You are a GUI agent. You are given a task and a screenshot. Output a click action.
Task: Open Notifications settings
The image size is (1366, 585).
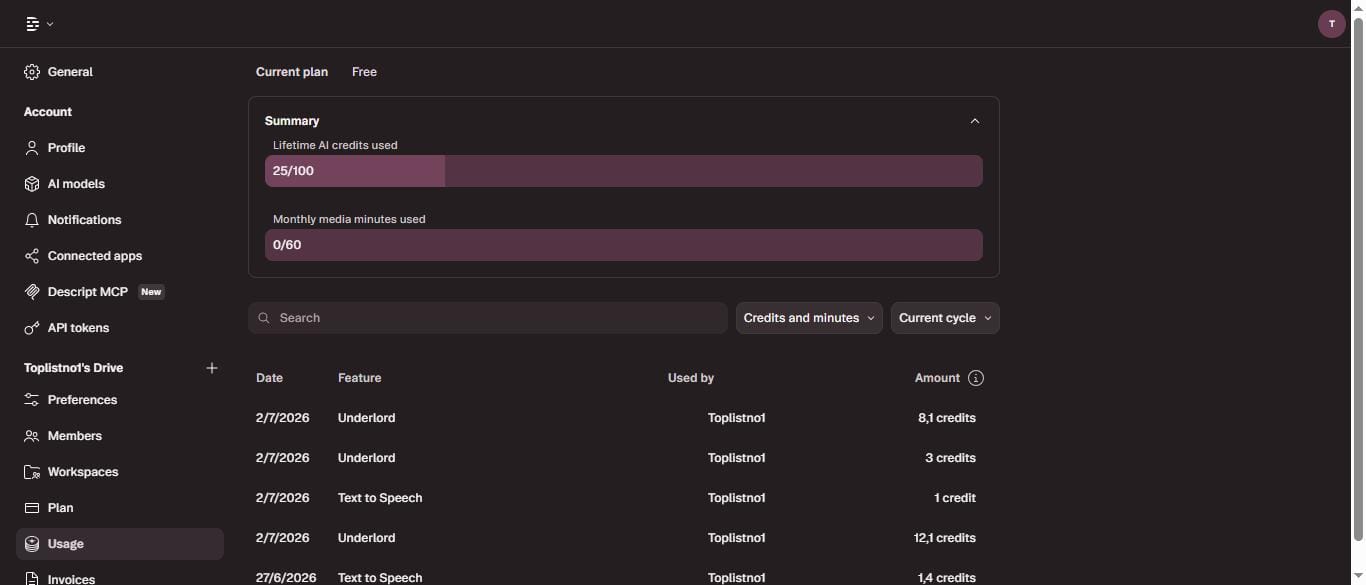tap(120, 220)
